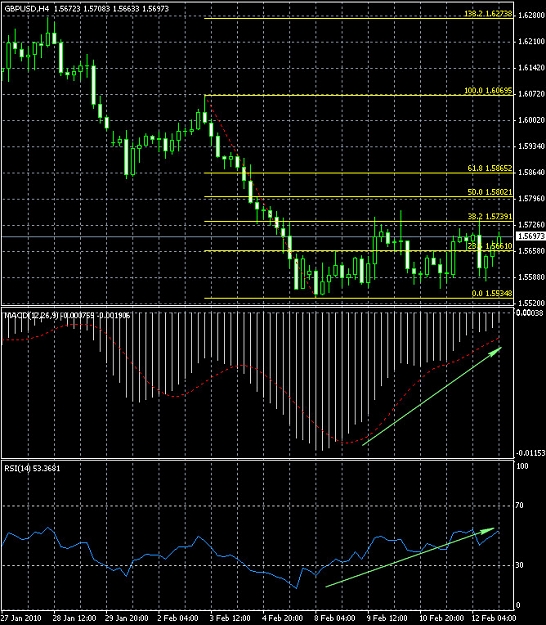
Task: Click the 4 Feb 20:00 time label
Action: point(283,618)
